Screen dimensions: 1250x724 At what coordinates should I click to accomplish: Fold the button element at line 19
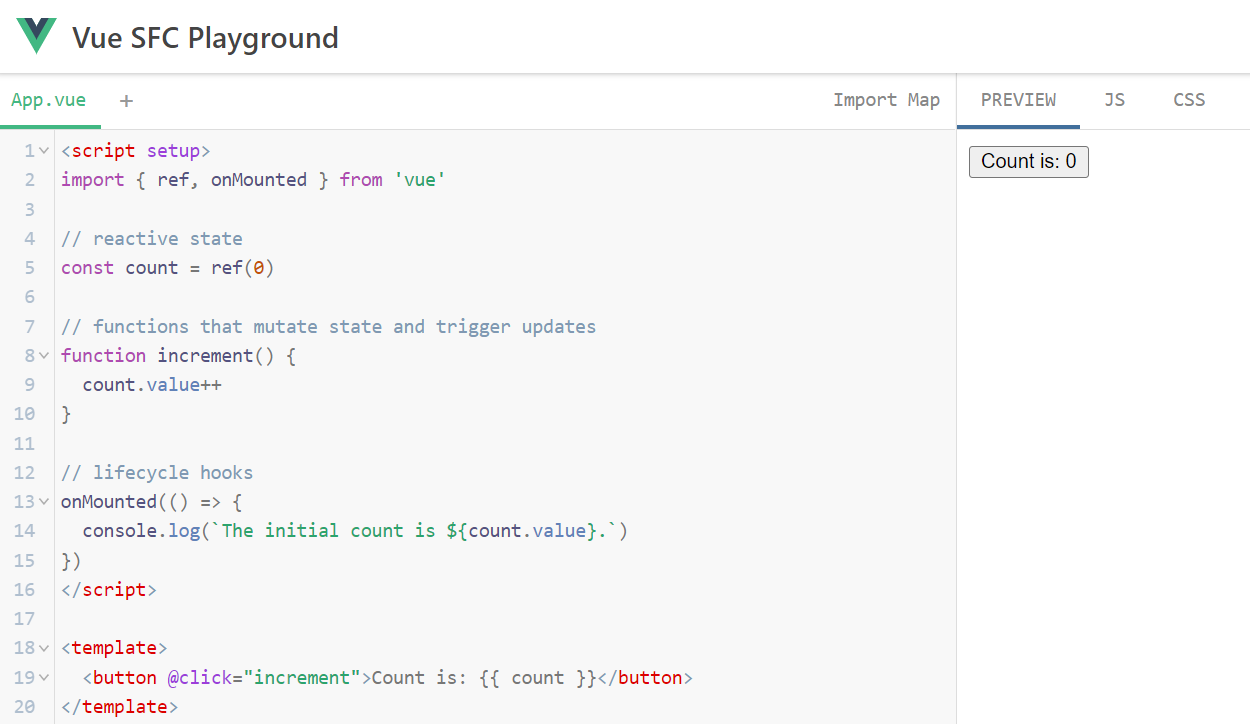[44, 678]
